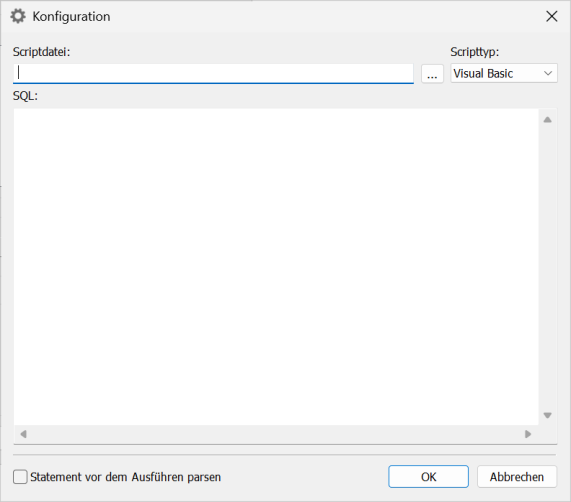Viewport: 571px width, 502px height.
Task: Click the SQL scroll up arrow
Action: [x=547, y=119]
